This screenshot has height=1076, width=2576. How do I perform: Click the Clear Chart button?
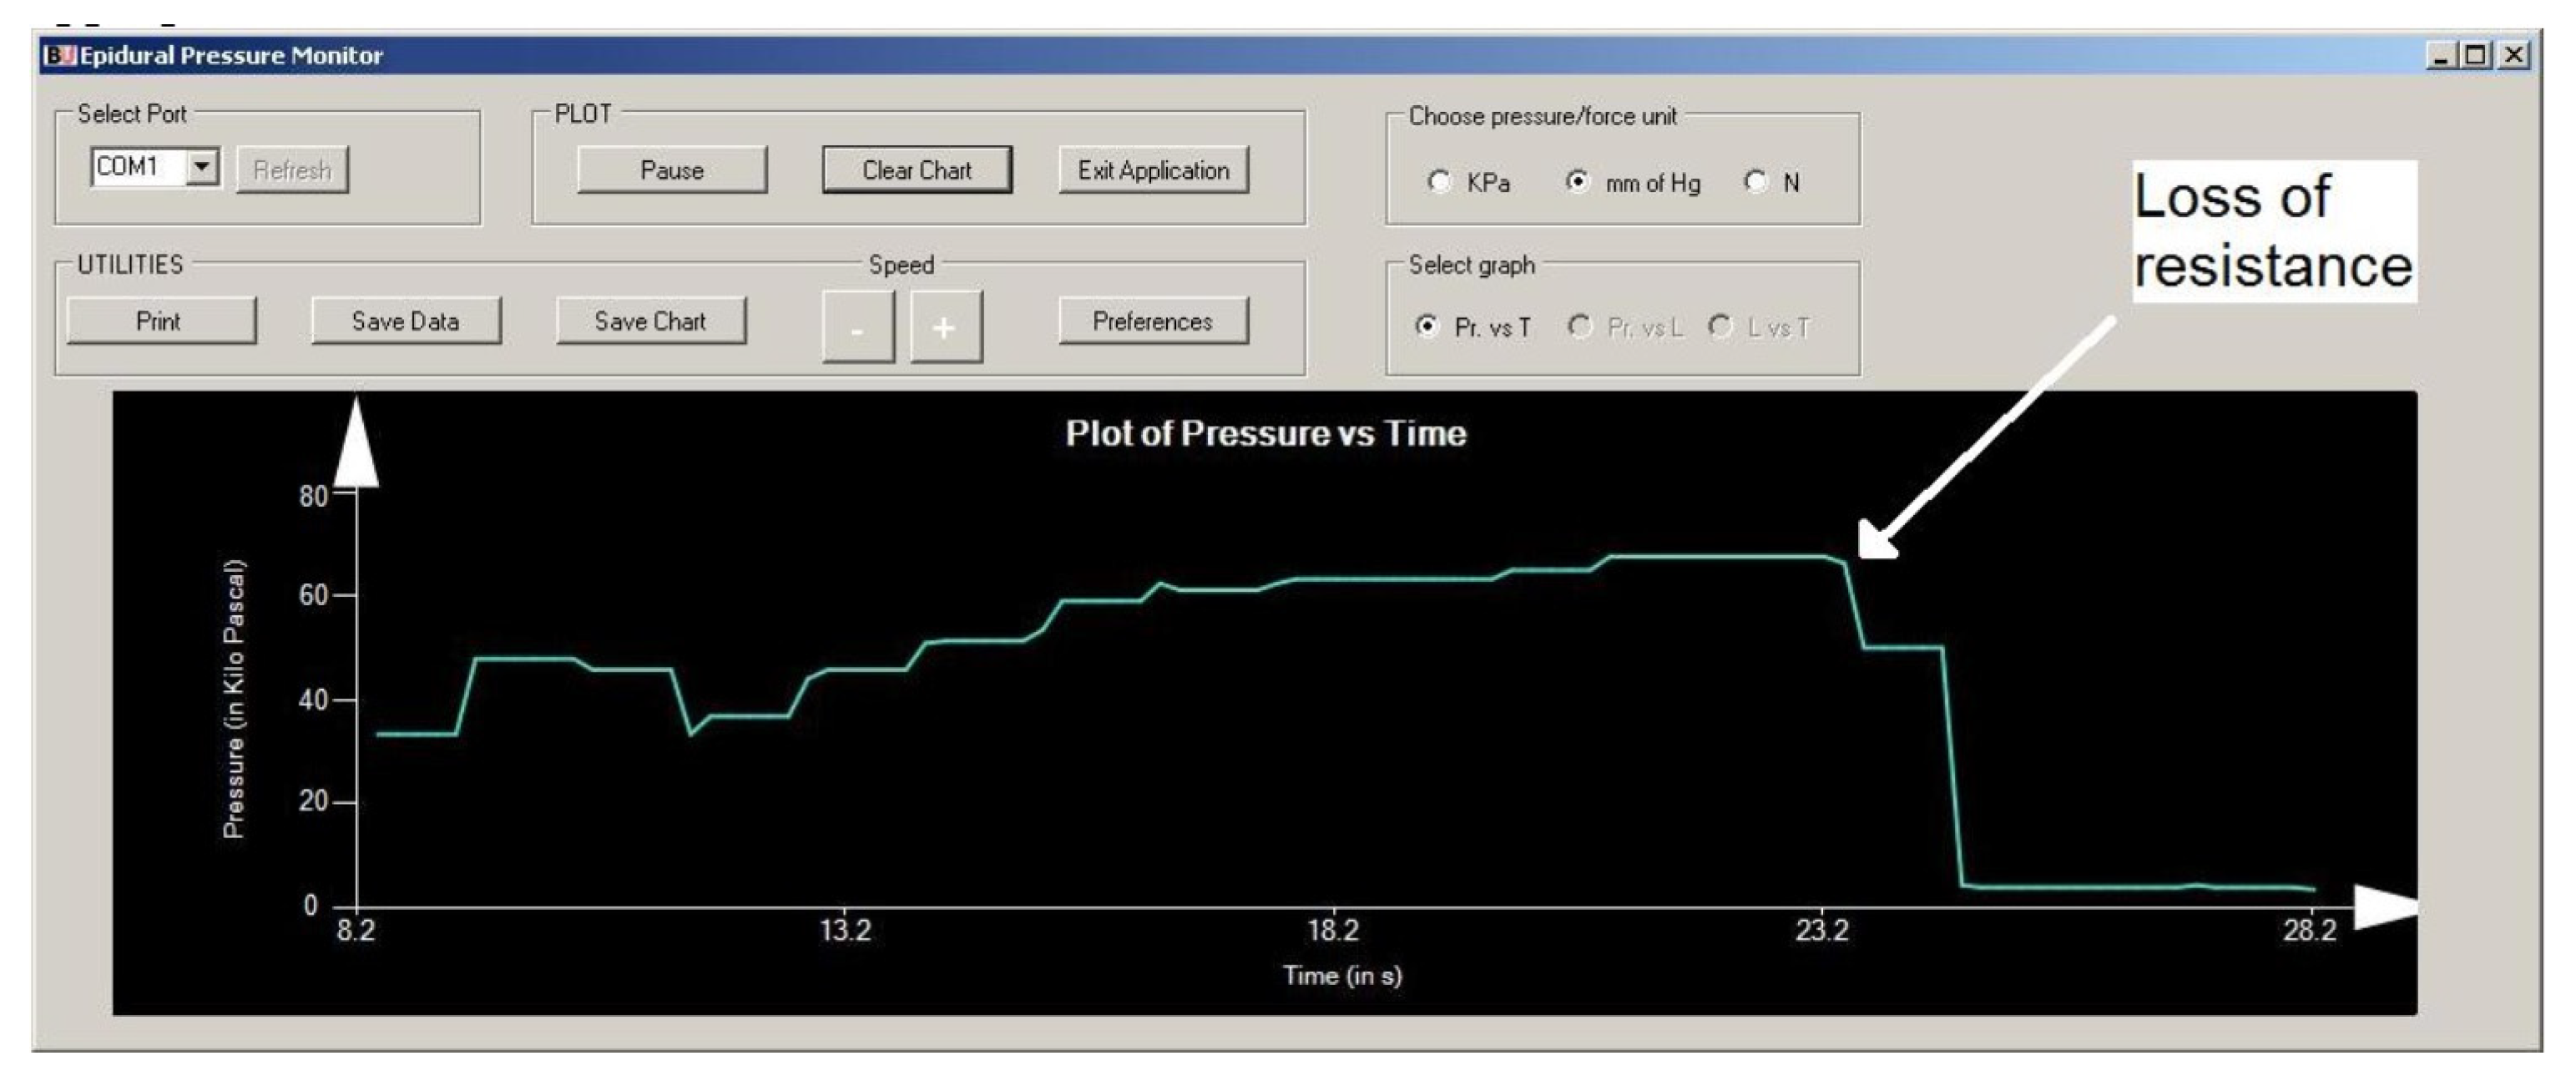pyautogui.click(x=917, y=170)
